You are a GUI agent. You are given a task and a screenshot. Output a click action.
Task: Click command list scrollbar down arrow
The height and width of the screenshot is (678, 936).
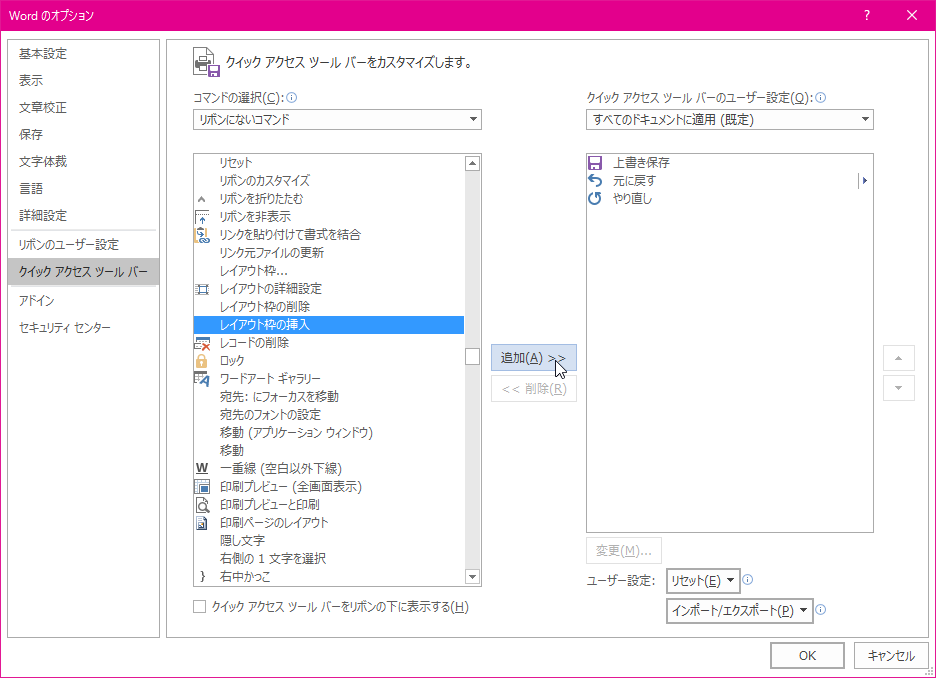click(x=472, y=577)
